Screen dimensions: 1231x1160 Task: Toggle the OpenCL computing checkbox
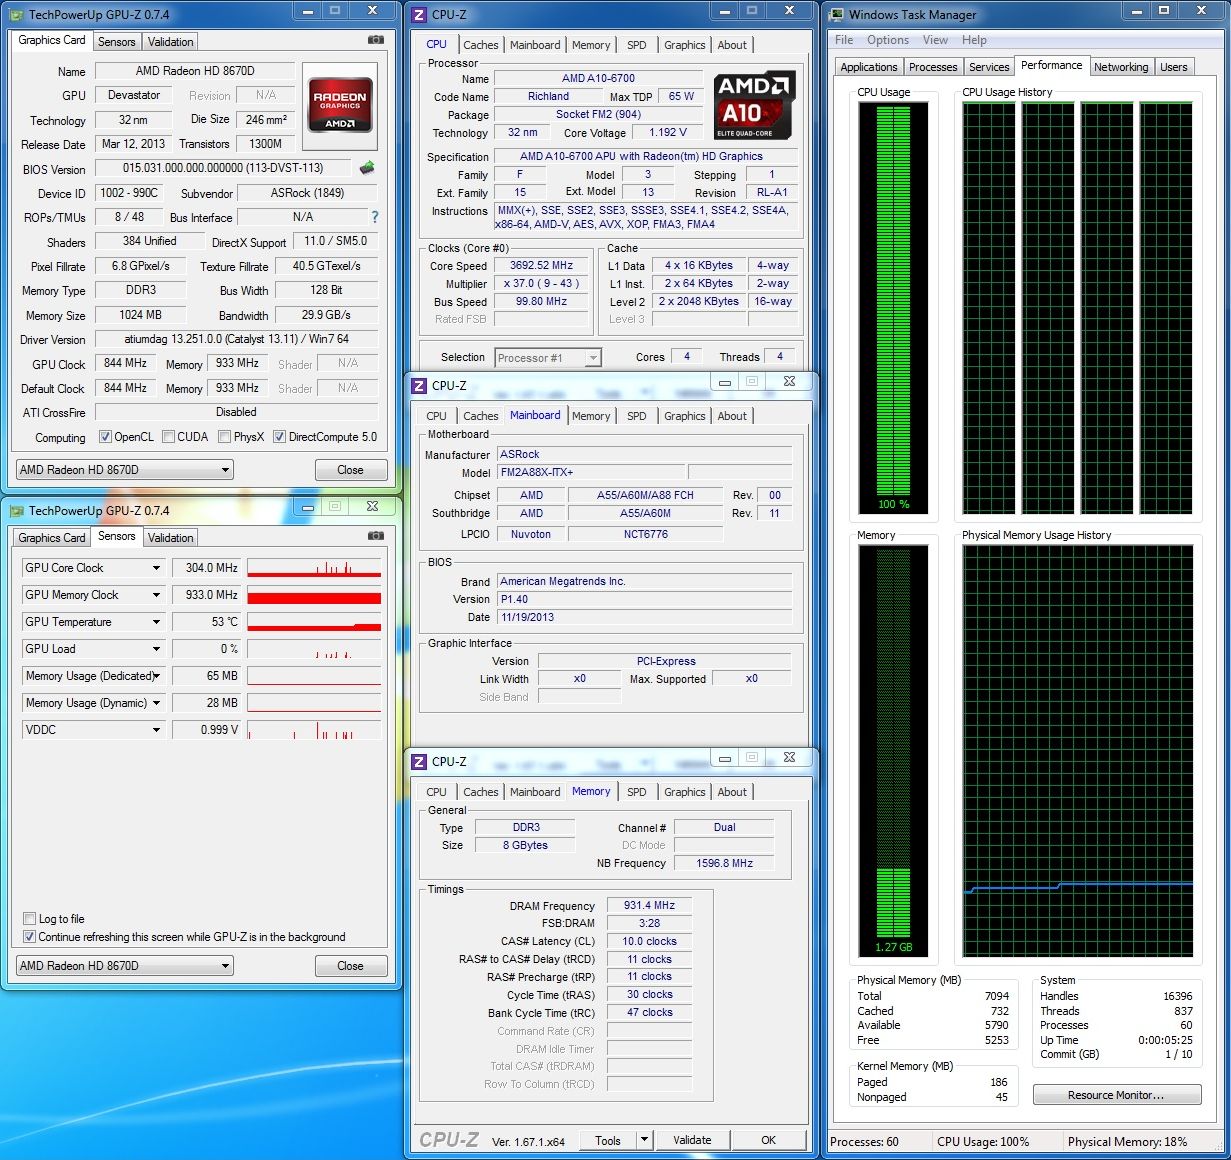[105, 437]
